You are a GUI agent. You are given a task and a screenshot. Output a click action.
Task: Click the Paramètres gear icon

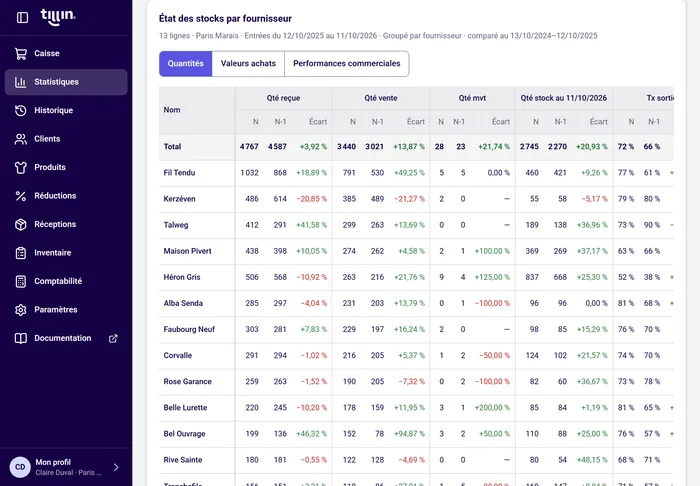pyautogui.click(x=21, y=310)
